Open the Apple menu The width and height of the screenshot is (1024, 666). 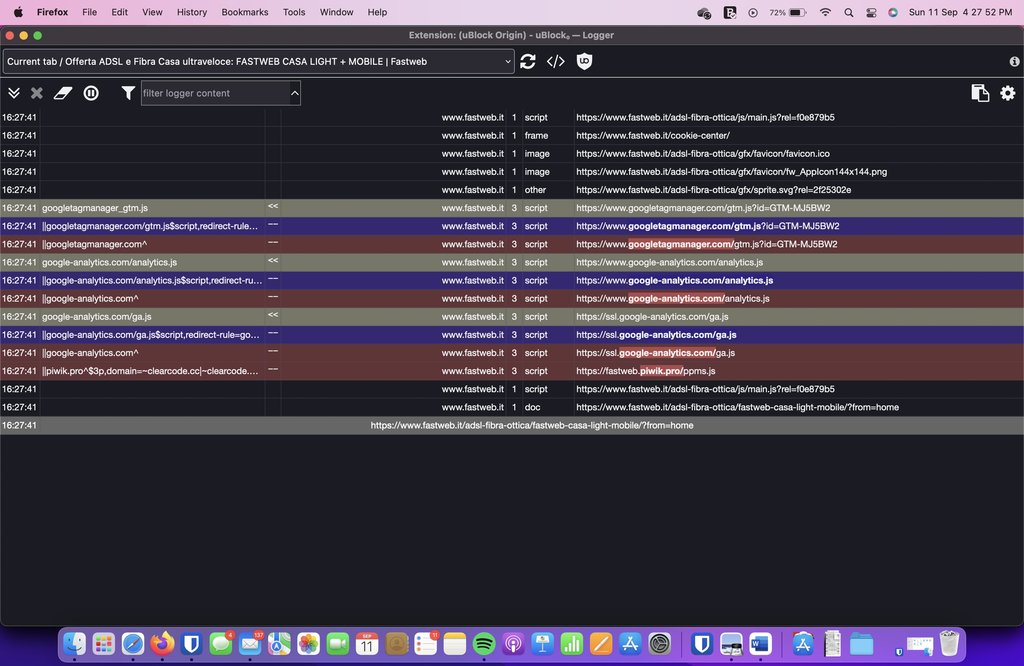tap(18, 12)
